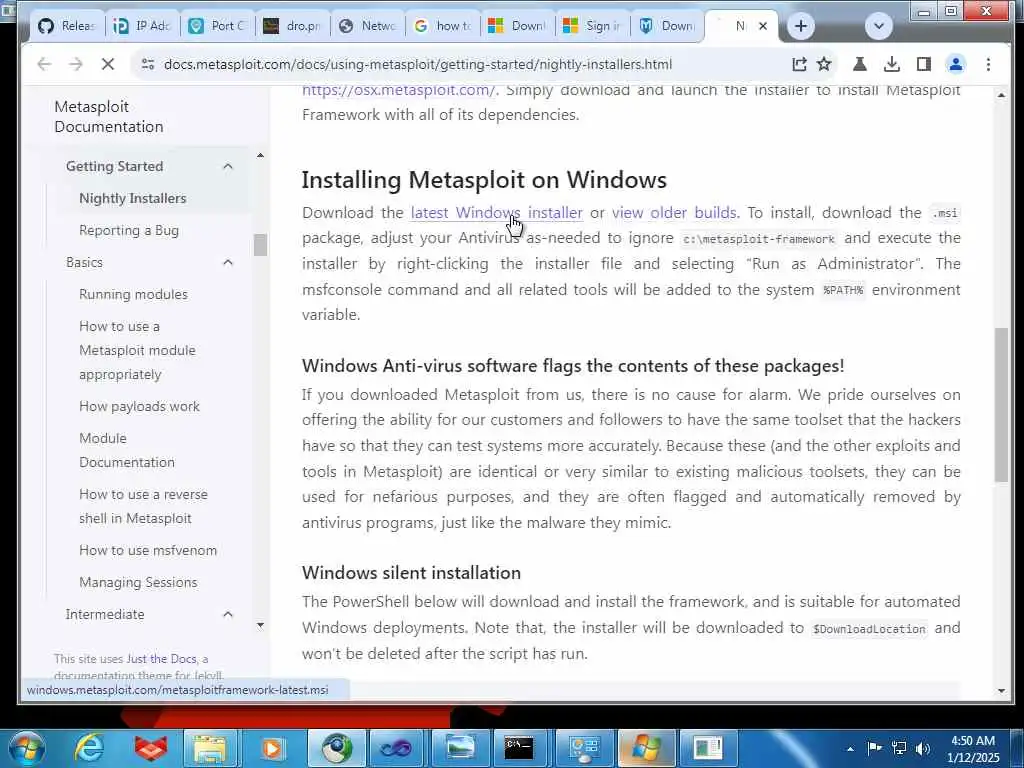Image resolution: width=1024 pixels, height=768 pixels.
Task: Click the Windows silent installation heading
Action: click(x=411, y=573)
